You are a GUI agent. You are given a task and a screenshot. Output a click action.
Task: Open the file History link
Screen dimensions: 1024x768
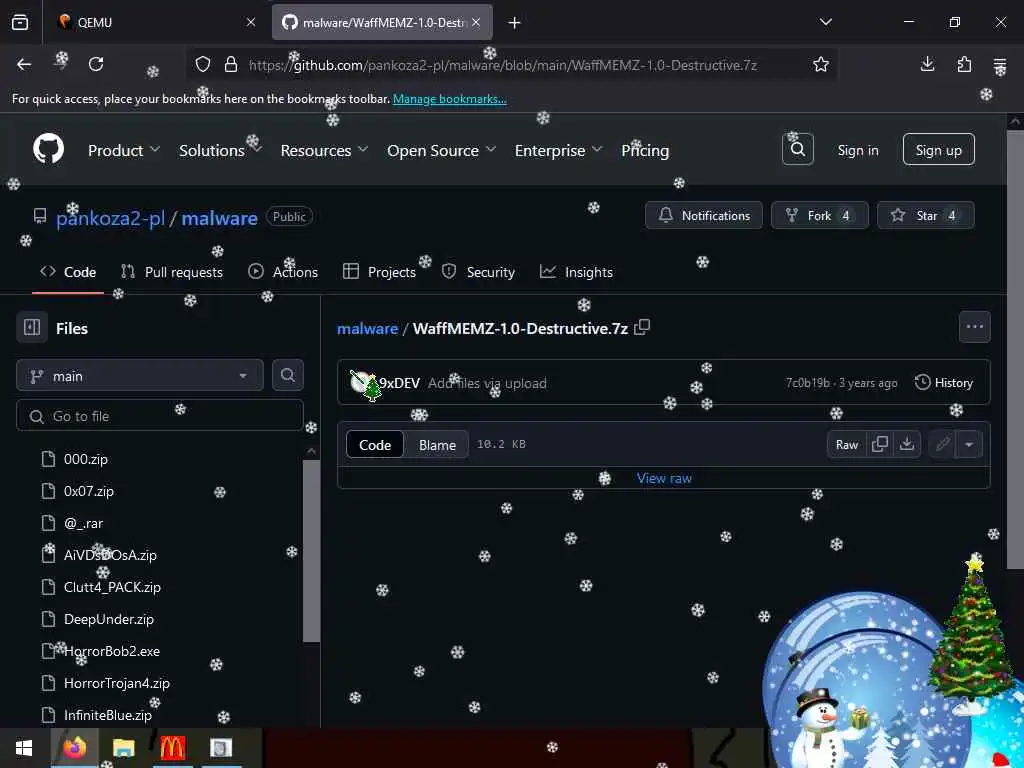pyautogui.click(x=944, y=383)
